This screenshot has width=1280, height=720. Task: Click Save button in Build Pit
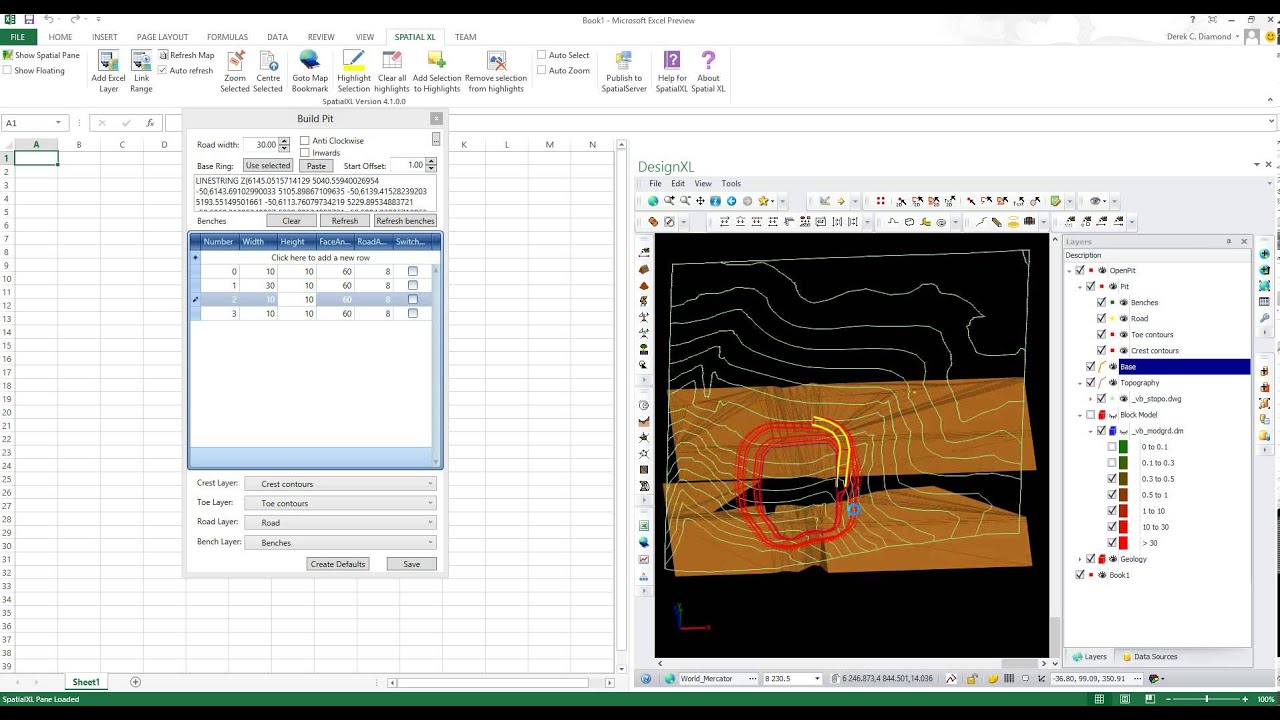[412, 564]
